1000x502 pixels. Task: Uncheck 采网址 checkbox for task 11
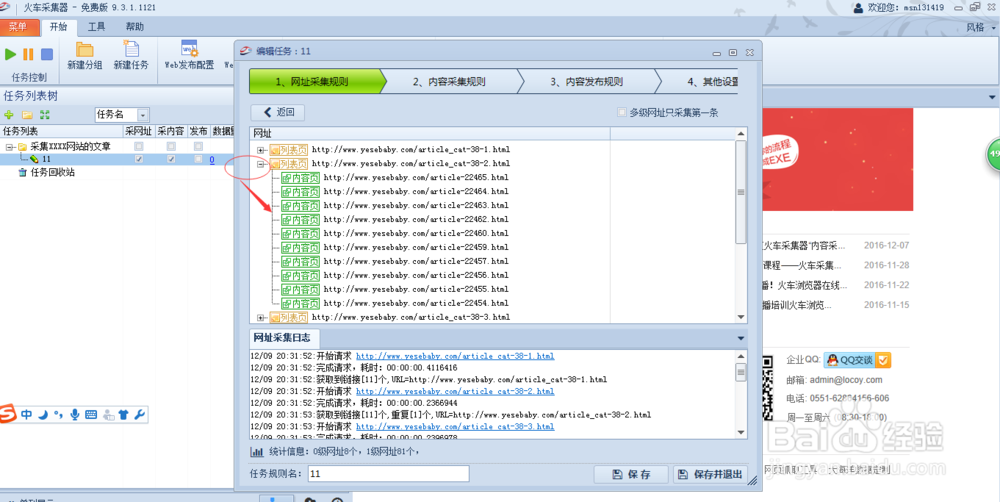[x=138, y=159]
